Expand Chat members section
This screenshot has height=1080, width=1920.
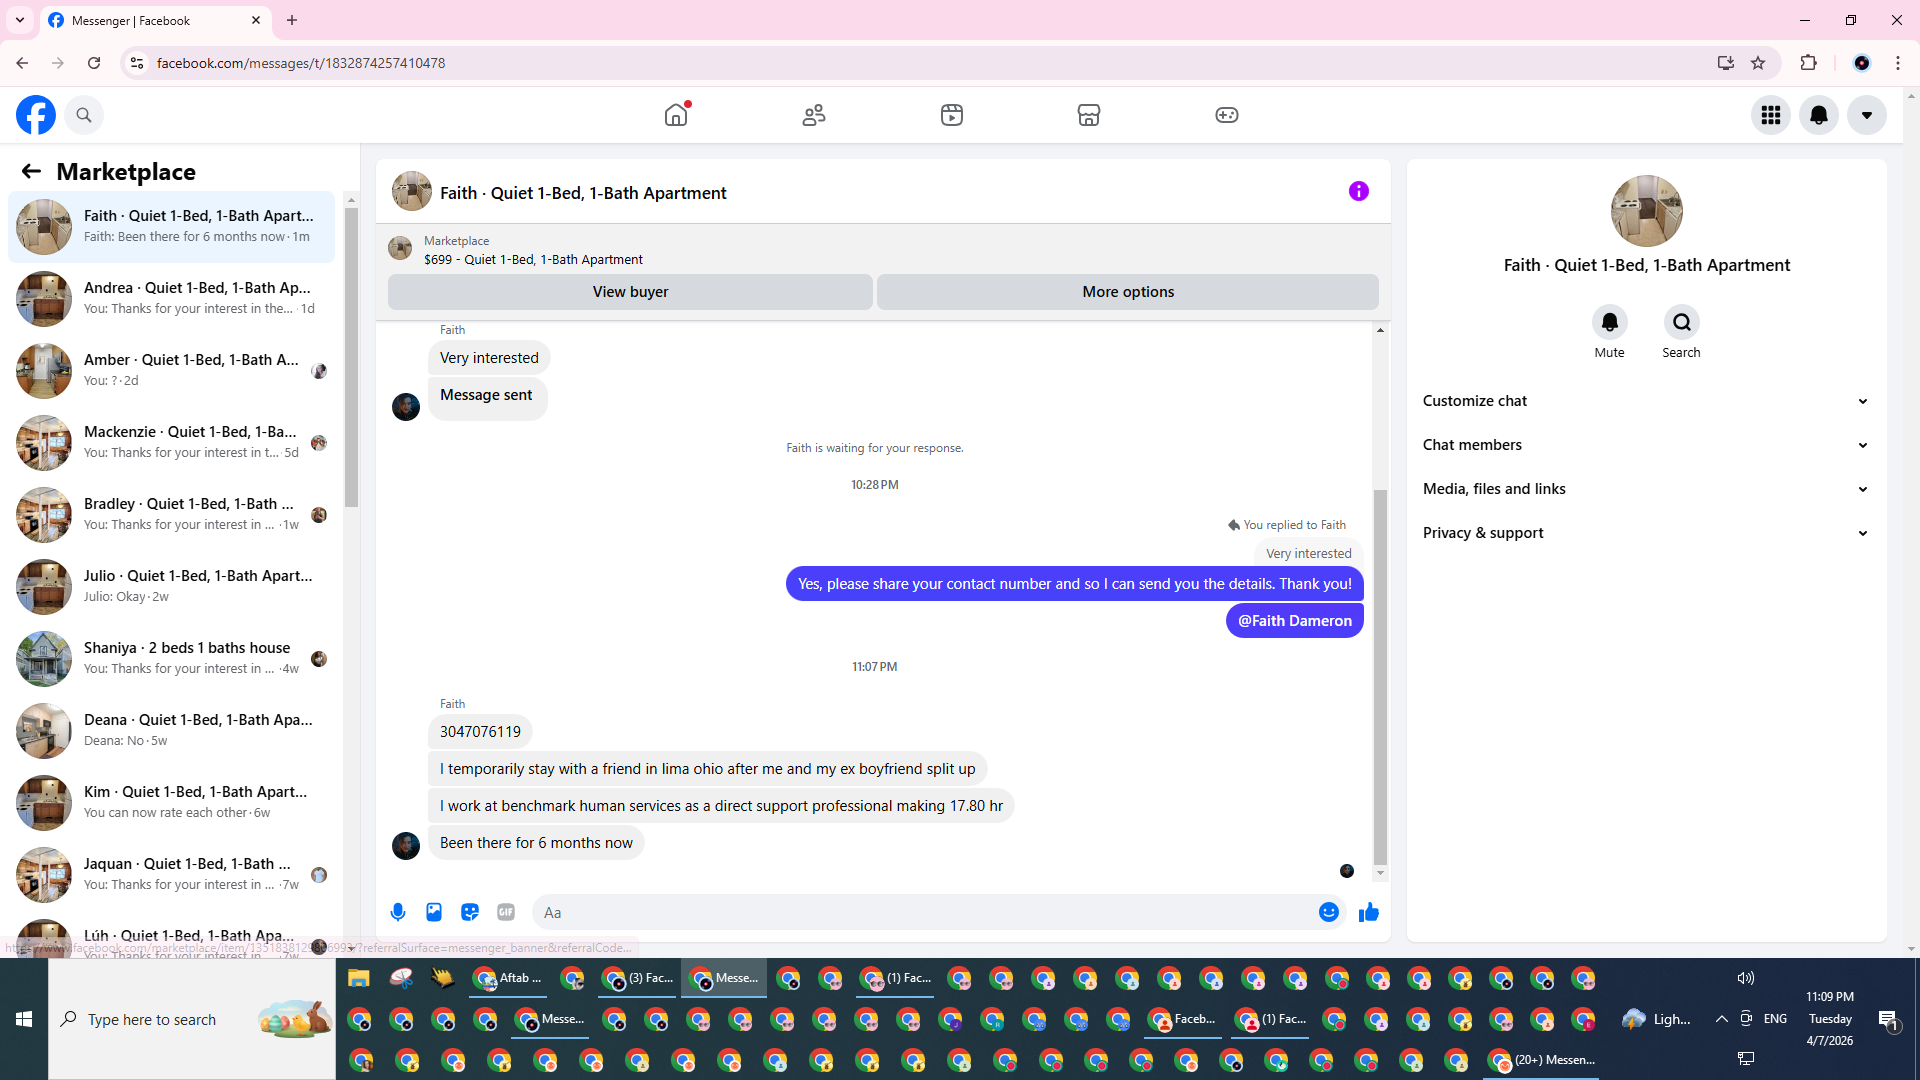pyautogui.click(x=1646, y=445)
